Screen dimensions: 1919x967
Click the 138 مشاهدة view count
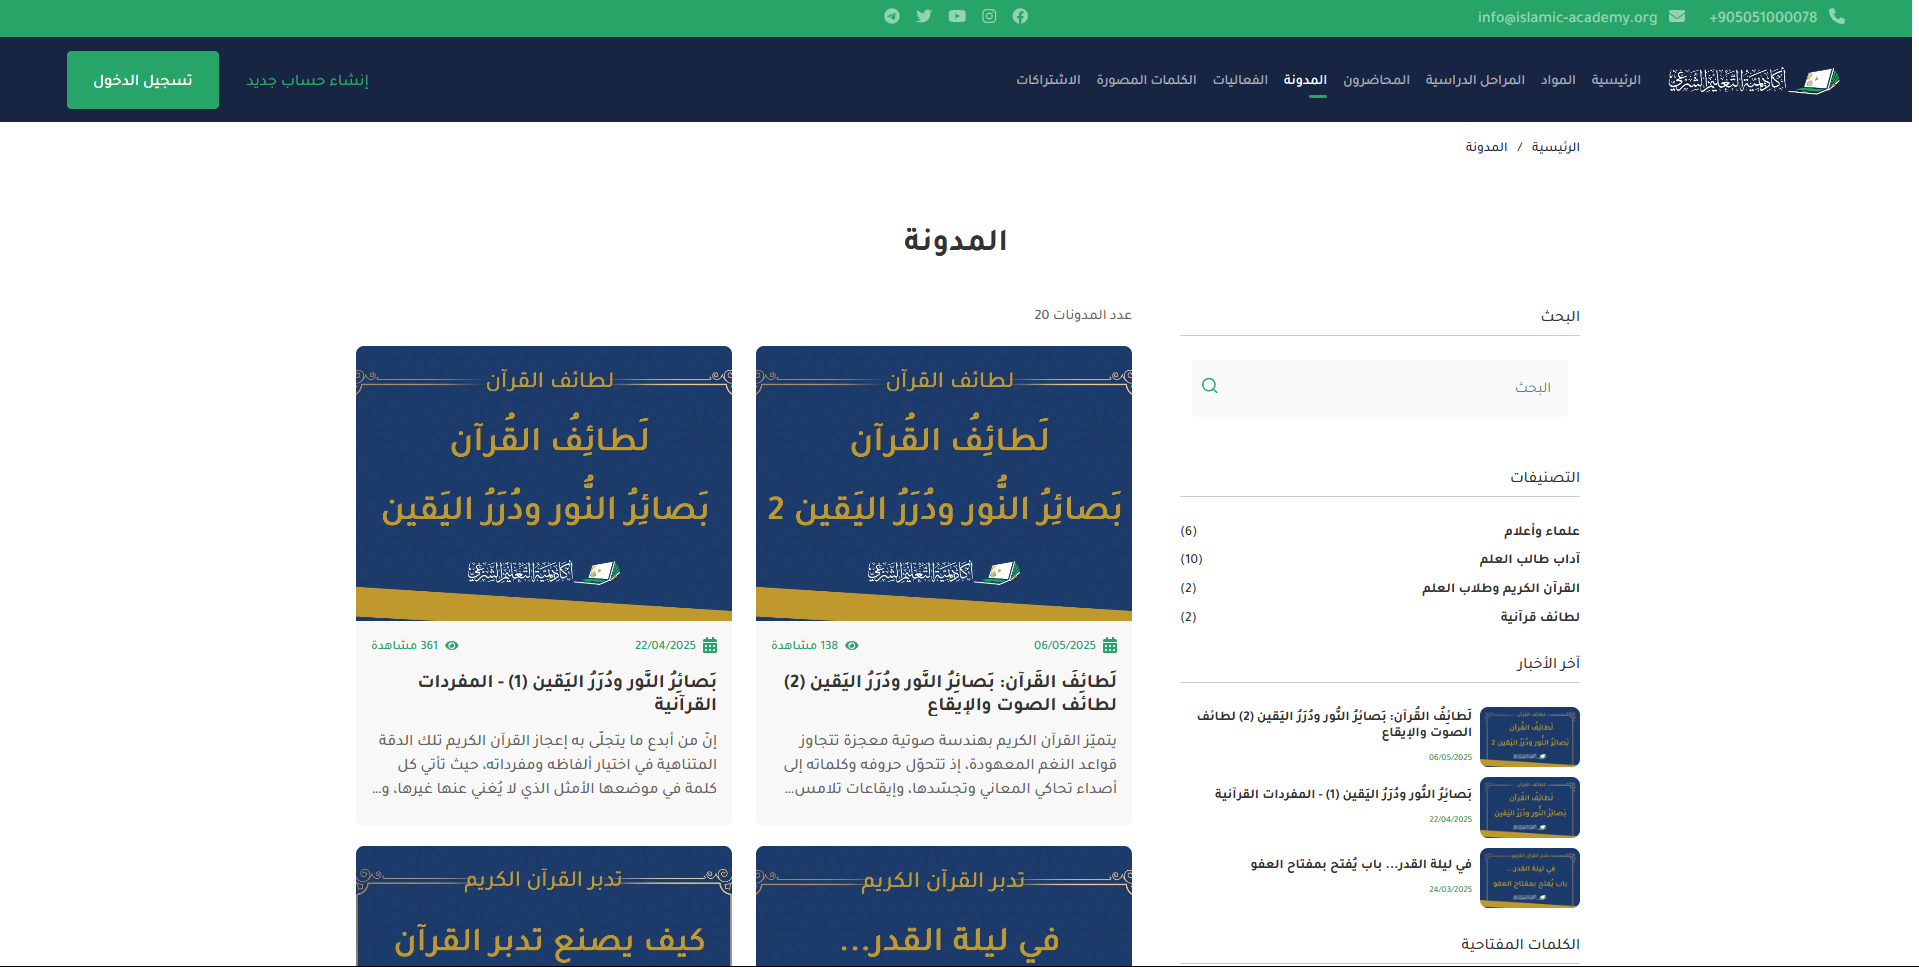[x=805, y=645]
